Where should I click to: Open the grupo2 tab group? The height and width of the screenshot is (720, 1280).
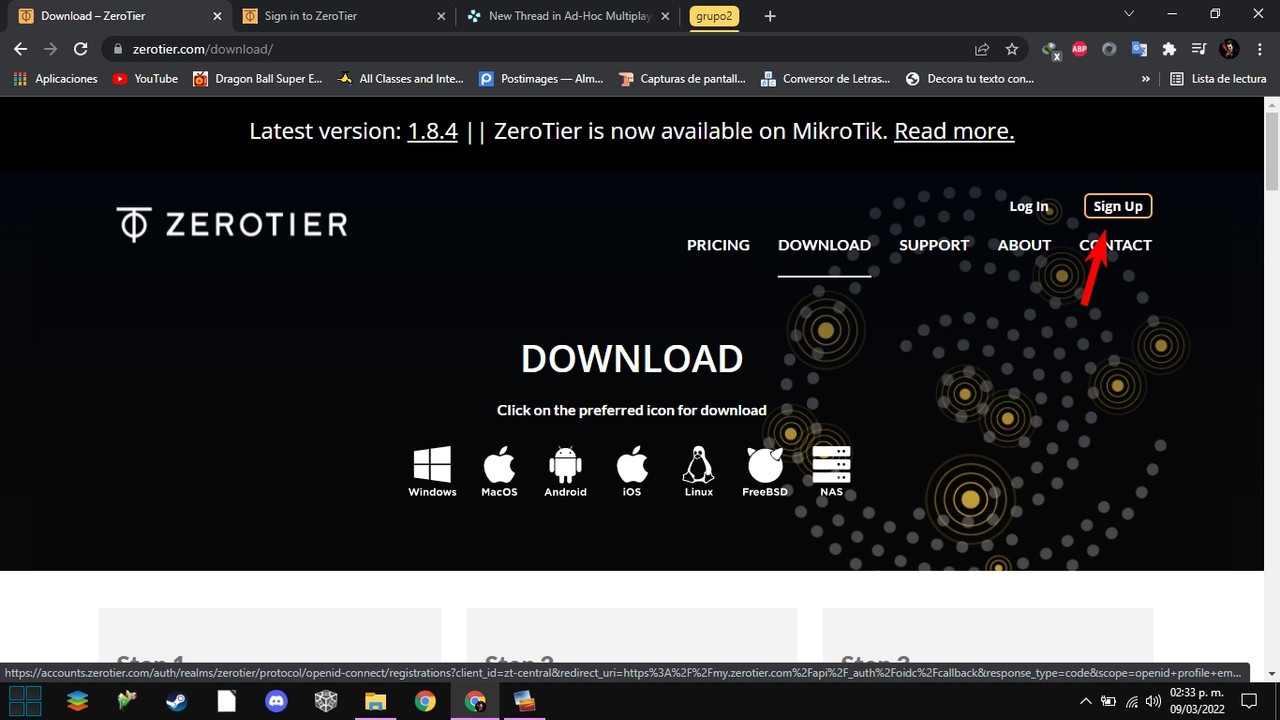click(x=714, y=16)
